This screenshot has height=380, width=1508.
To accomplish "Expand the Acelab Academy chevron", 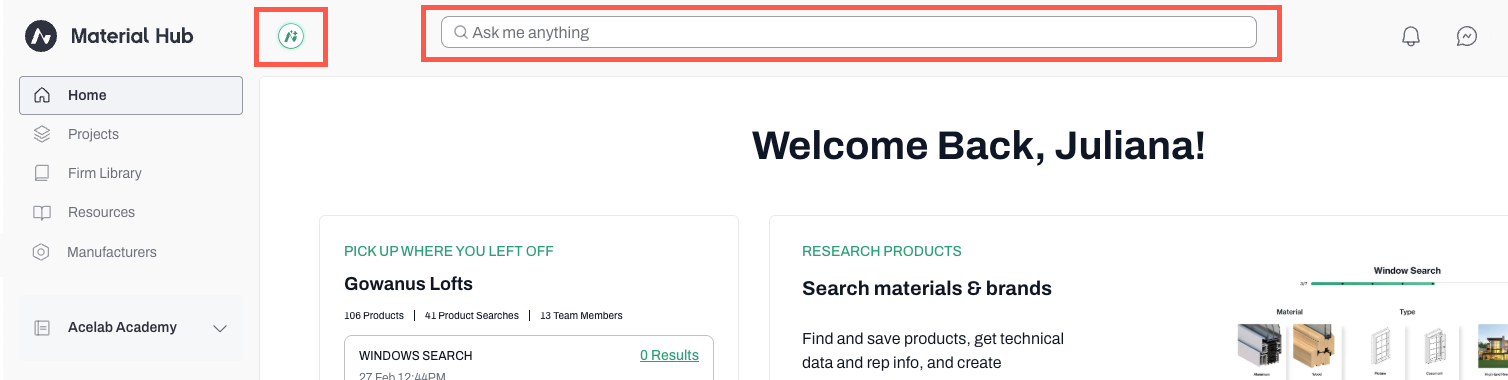I will pos(220,328).
